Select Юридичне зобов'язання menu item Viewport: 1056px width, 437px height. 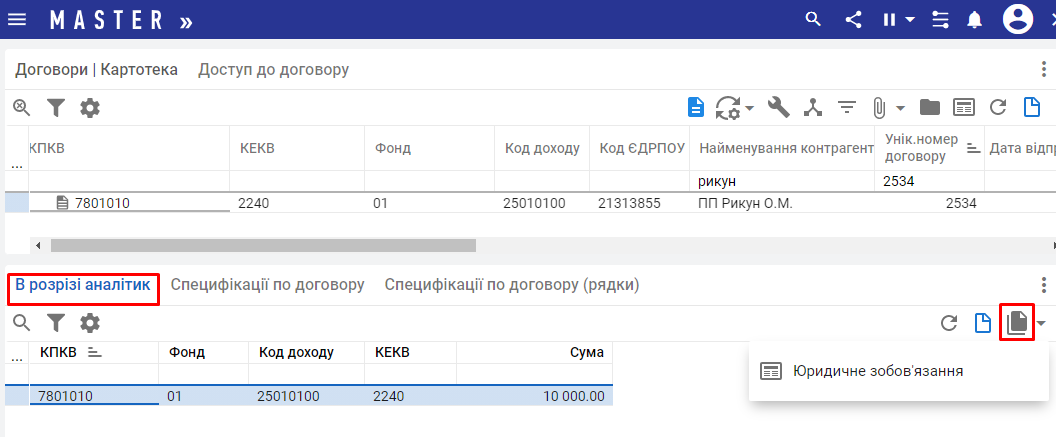pos(877,371)
